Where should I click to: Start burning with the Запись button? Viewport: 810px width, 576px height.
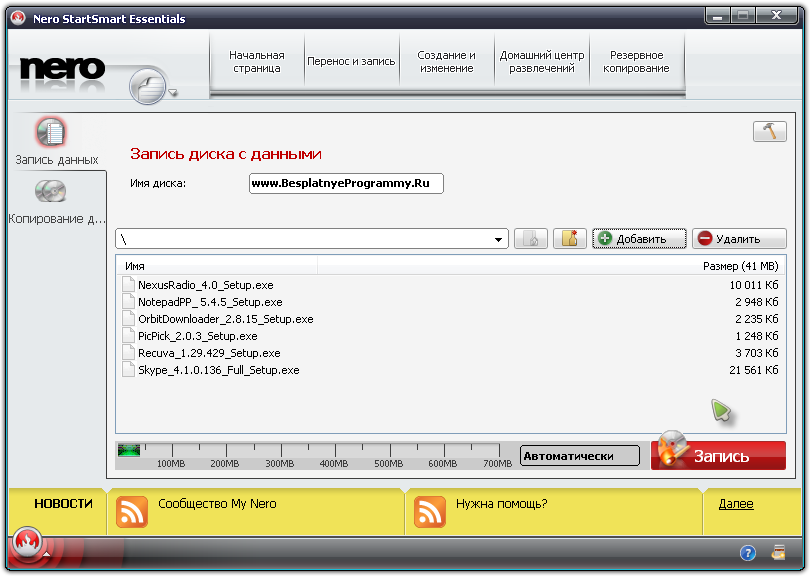(x=719, y=455)
